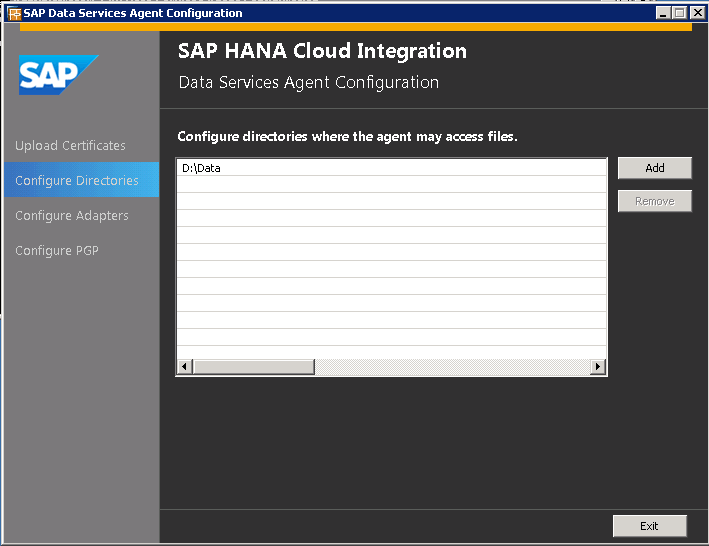Click the SAP logo in the sidebar
This screenshot has width=709, height=546.
pos(58,75)
